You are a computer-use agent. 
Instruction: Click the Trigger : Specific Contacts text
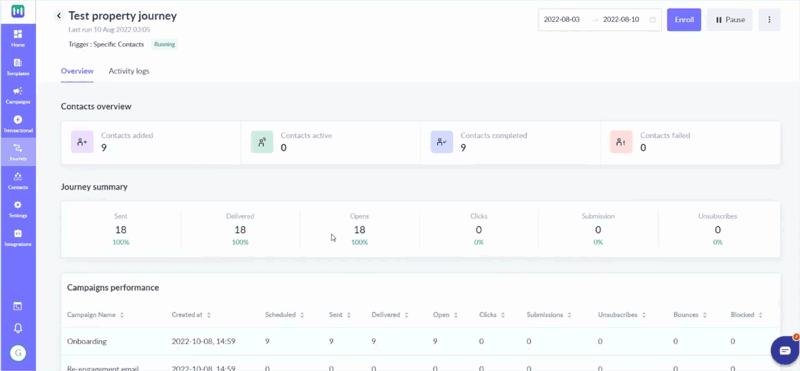pos(106,44)
